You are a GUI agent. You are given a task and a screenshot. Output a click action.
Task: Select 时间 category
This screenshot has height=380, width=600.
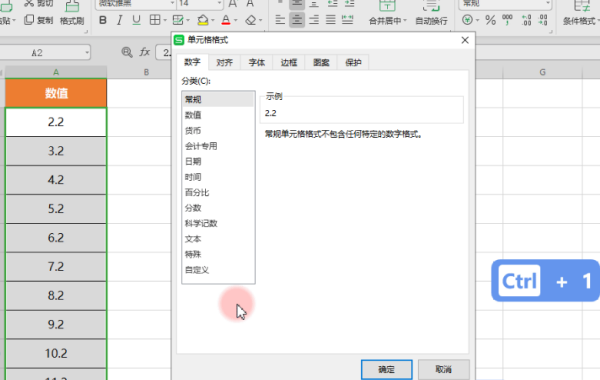pos(218,177)
